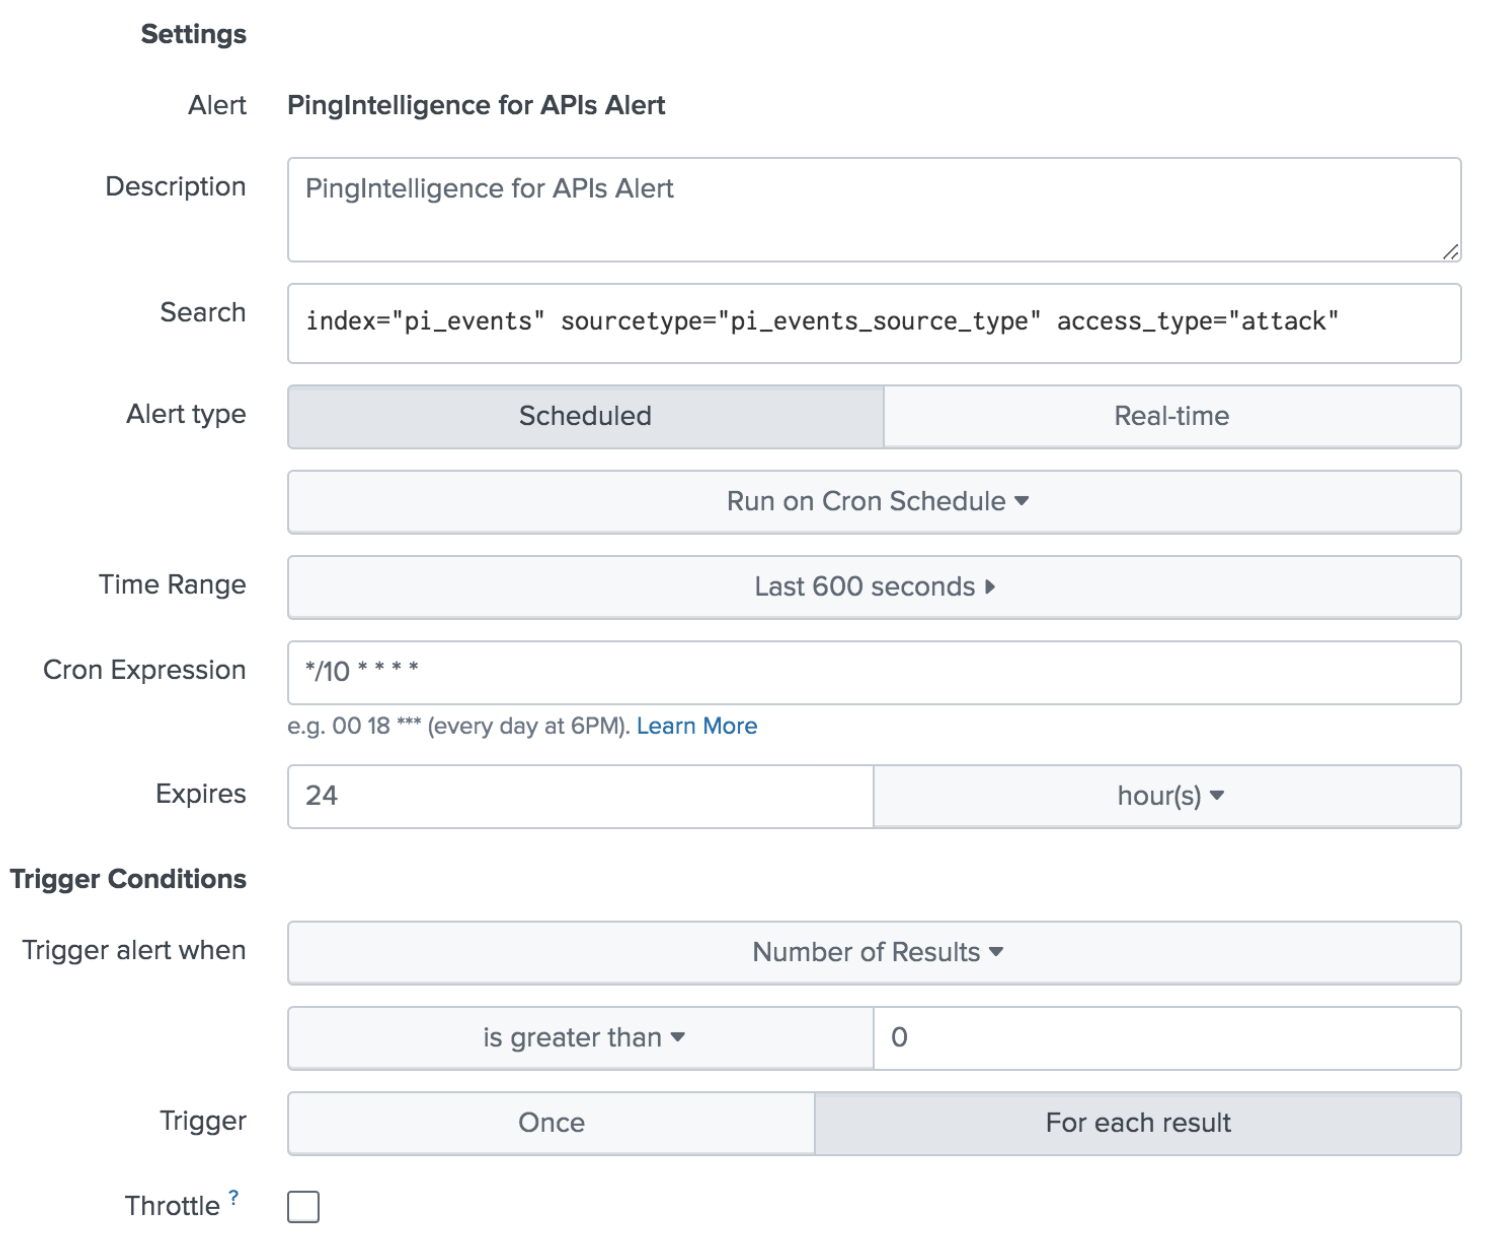Click the Cron Expression label
Screen dimensions: 1492x1248
coord(144,670)
